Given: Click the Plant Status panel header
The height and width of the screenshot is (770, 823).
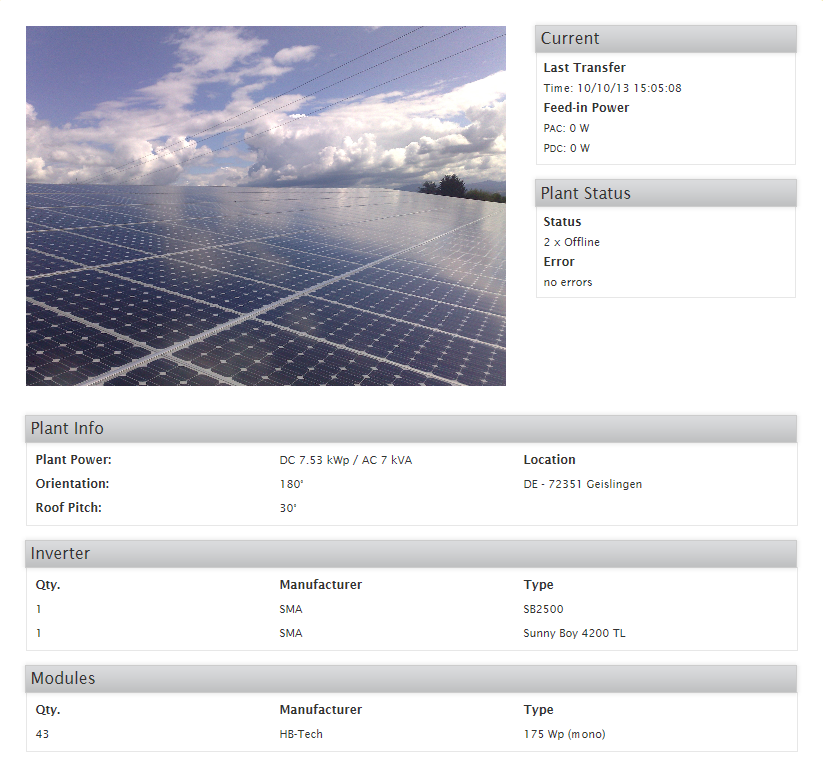Looking at the screenshot, I should point(666,193).
